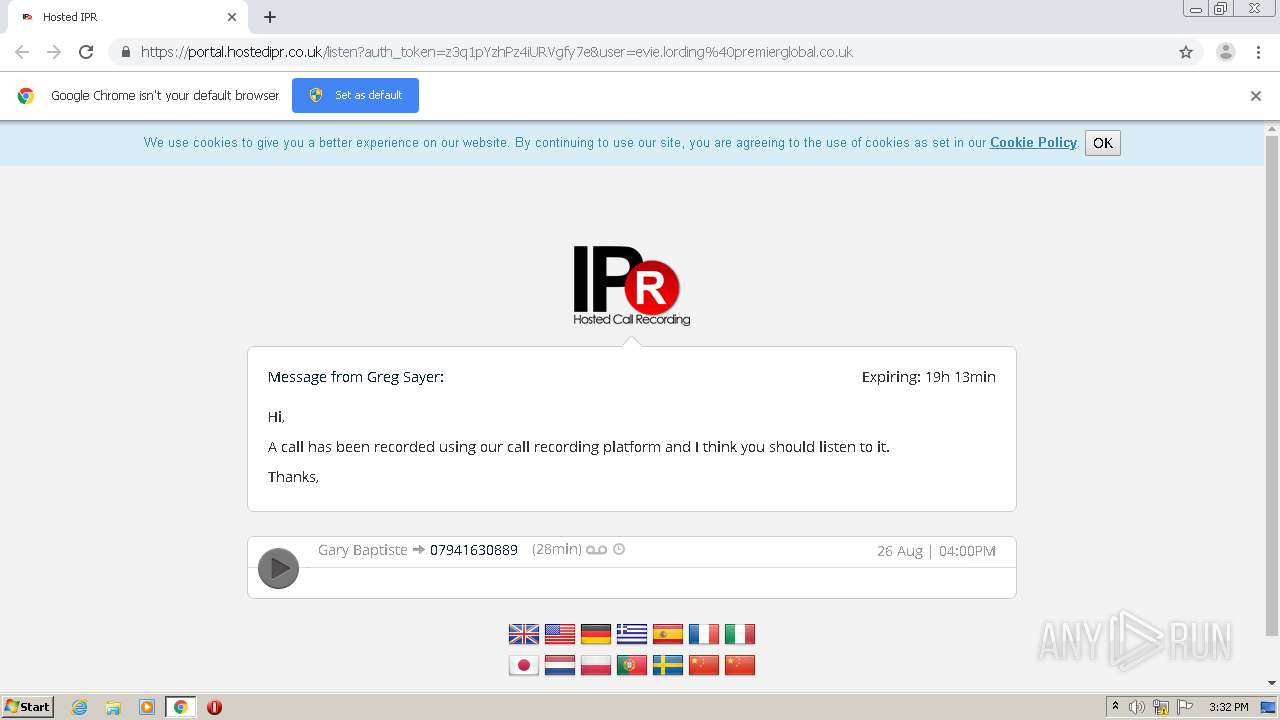Click the IPR Hosted Call Recording logo
1280x720 pixels.
tap(631, 286)
